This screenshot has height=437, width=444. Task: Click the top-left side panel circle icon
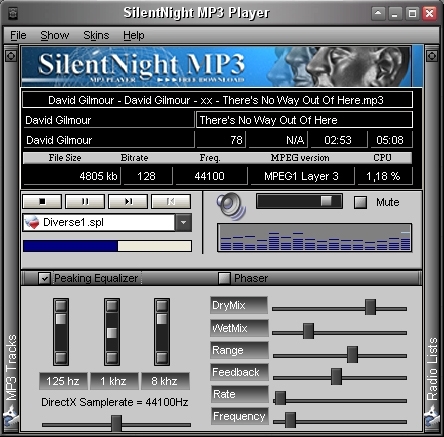pyautogui.click(x=11, y=56)
